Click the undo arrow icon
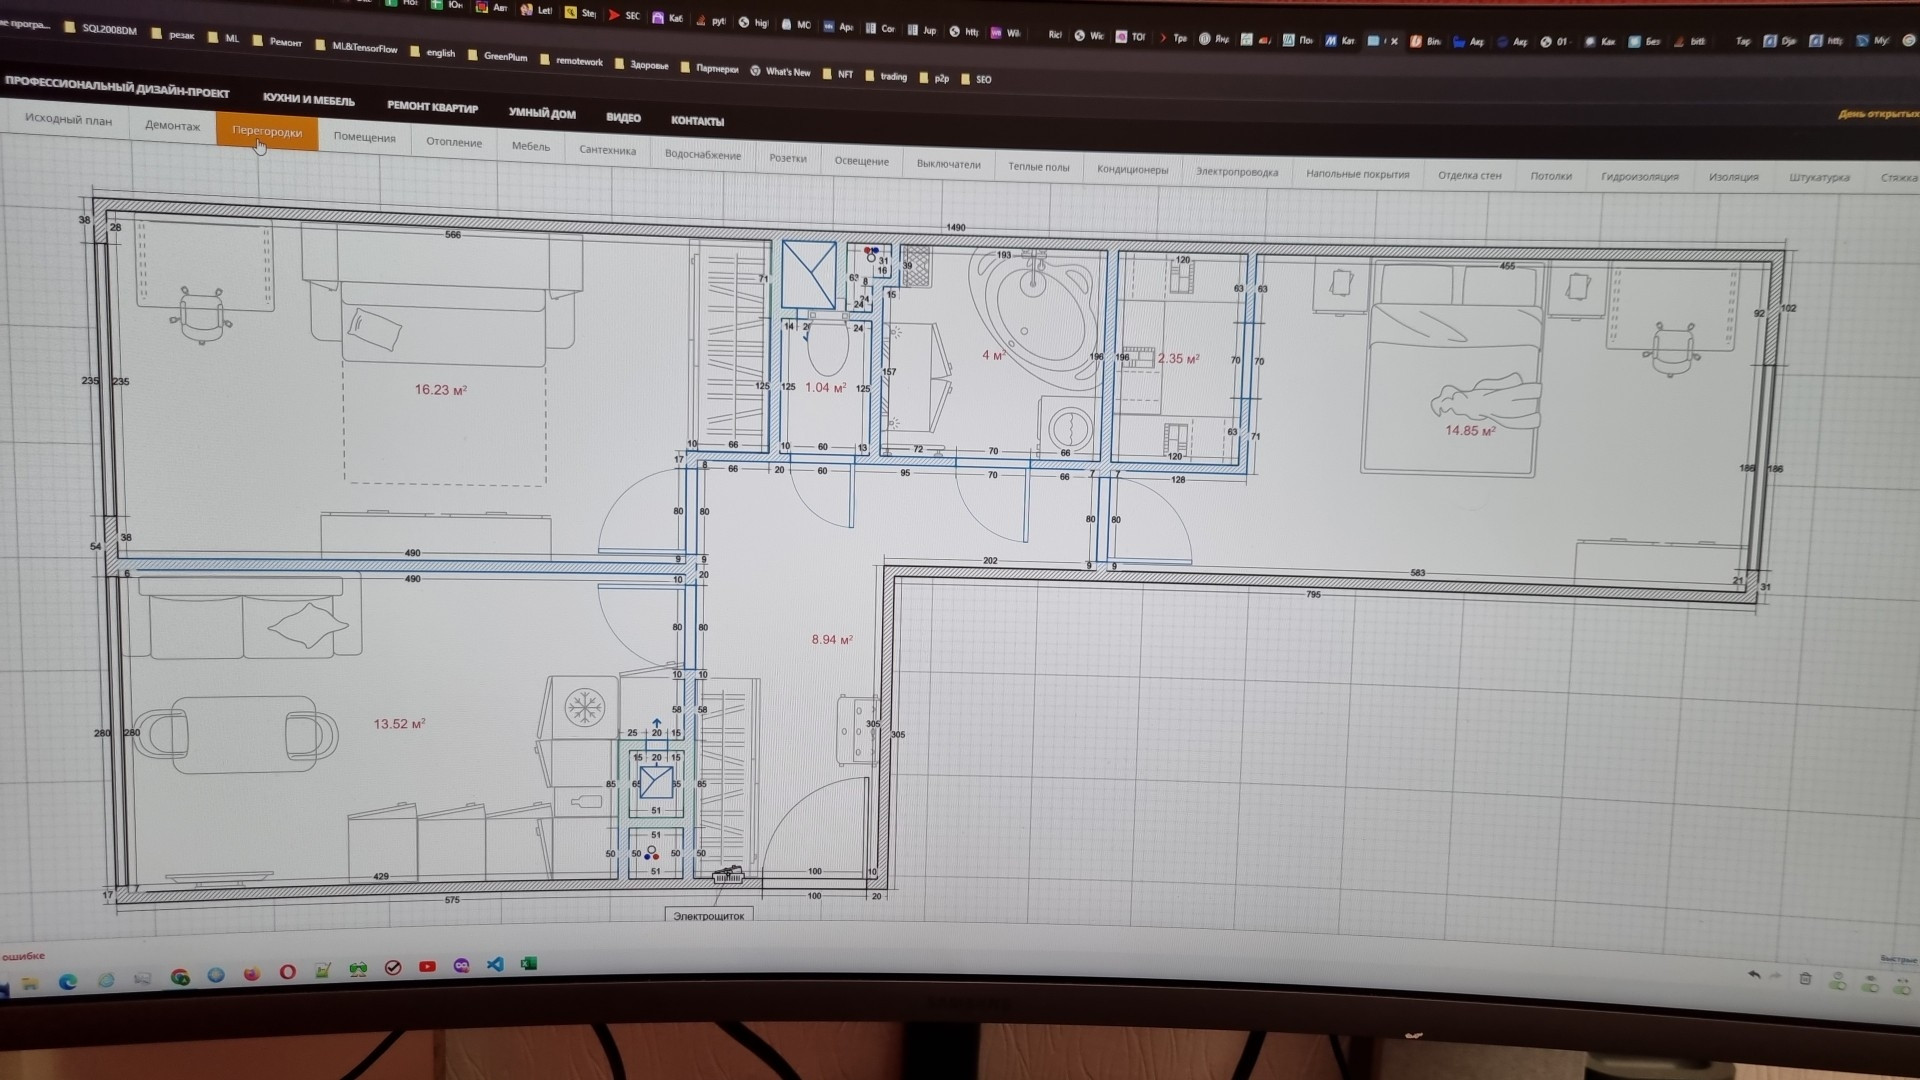Screen dimensions: 1920x1080 pos(1754,976)
